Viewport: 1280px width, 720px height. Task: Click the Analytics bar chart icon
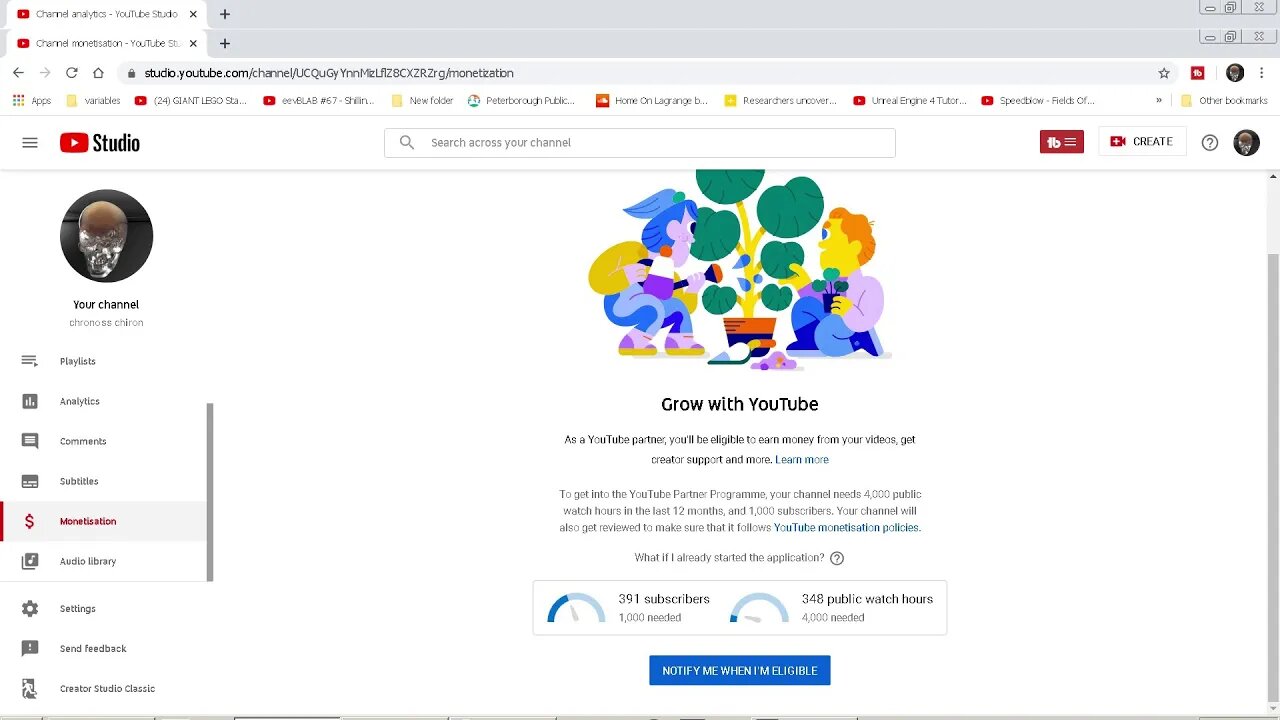tap(30, 401)
